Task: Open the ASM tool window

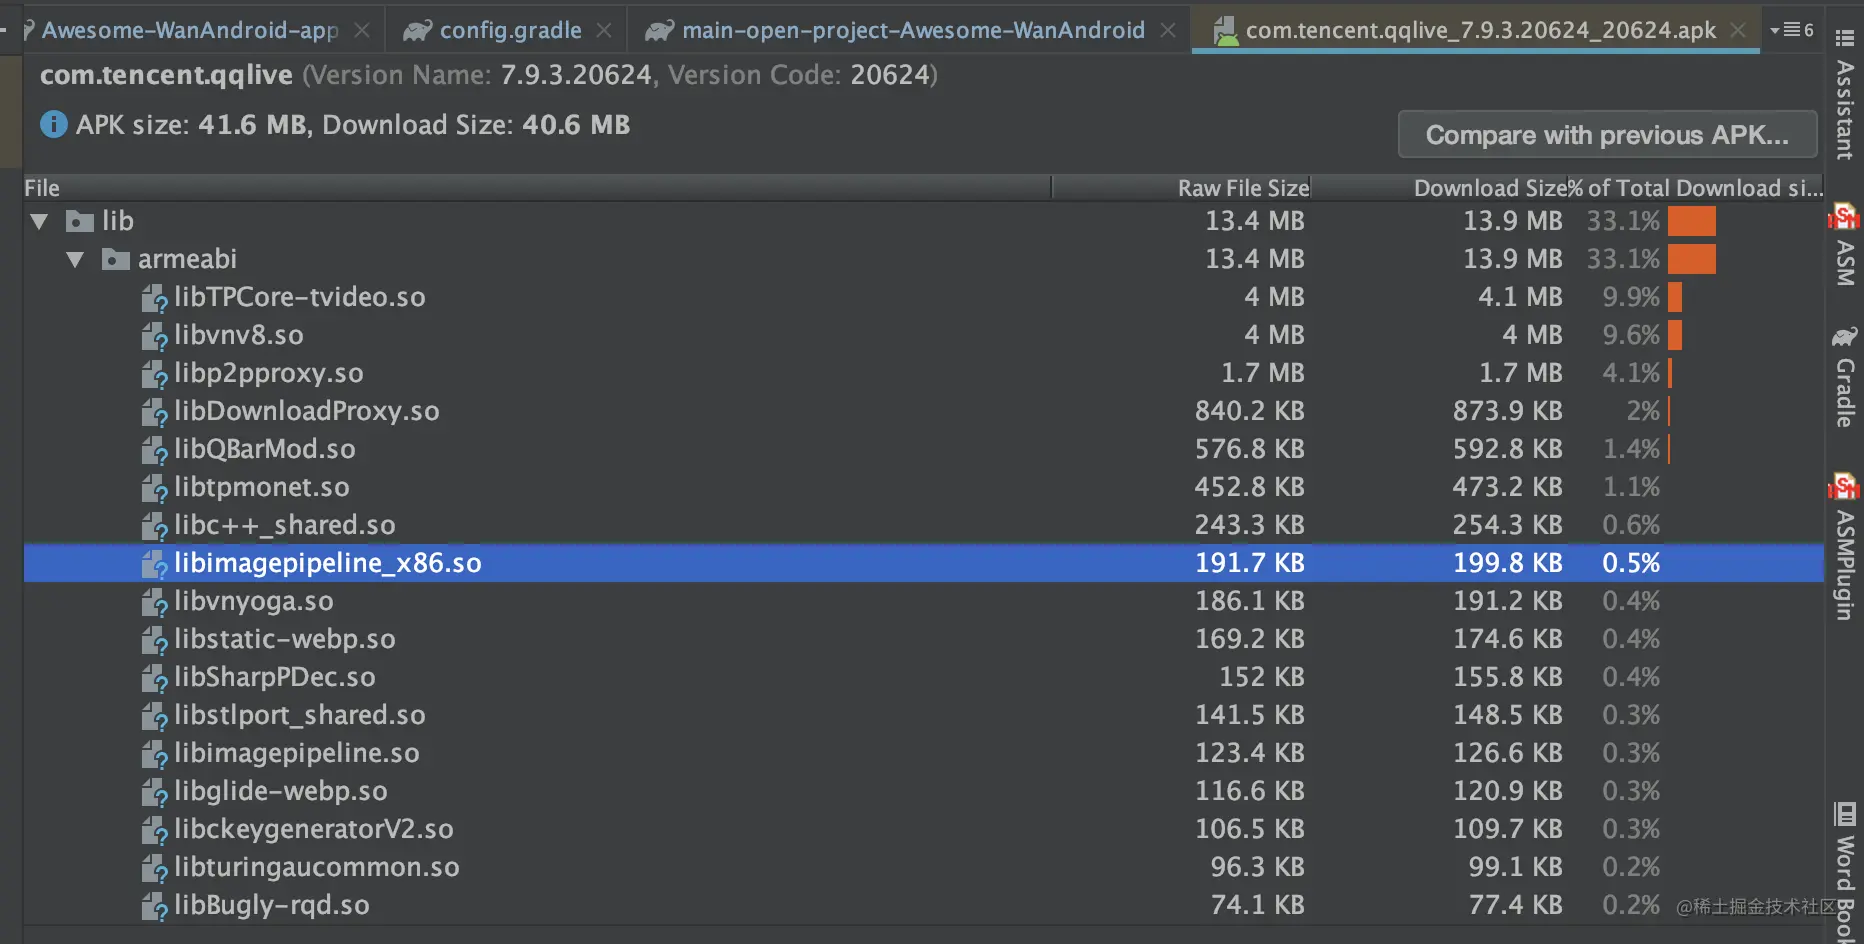Action: (1845, 245)
